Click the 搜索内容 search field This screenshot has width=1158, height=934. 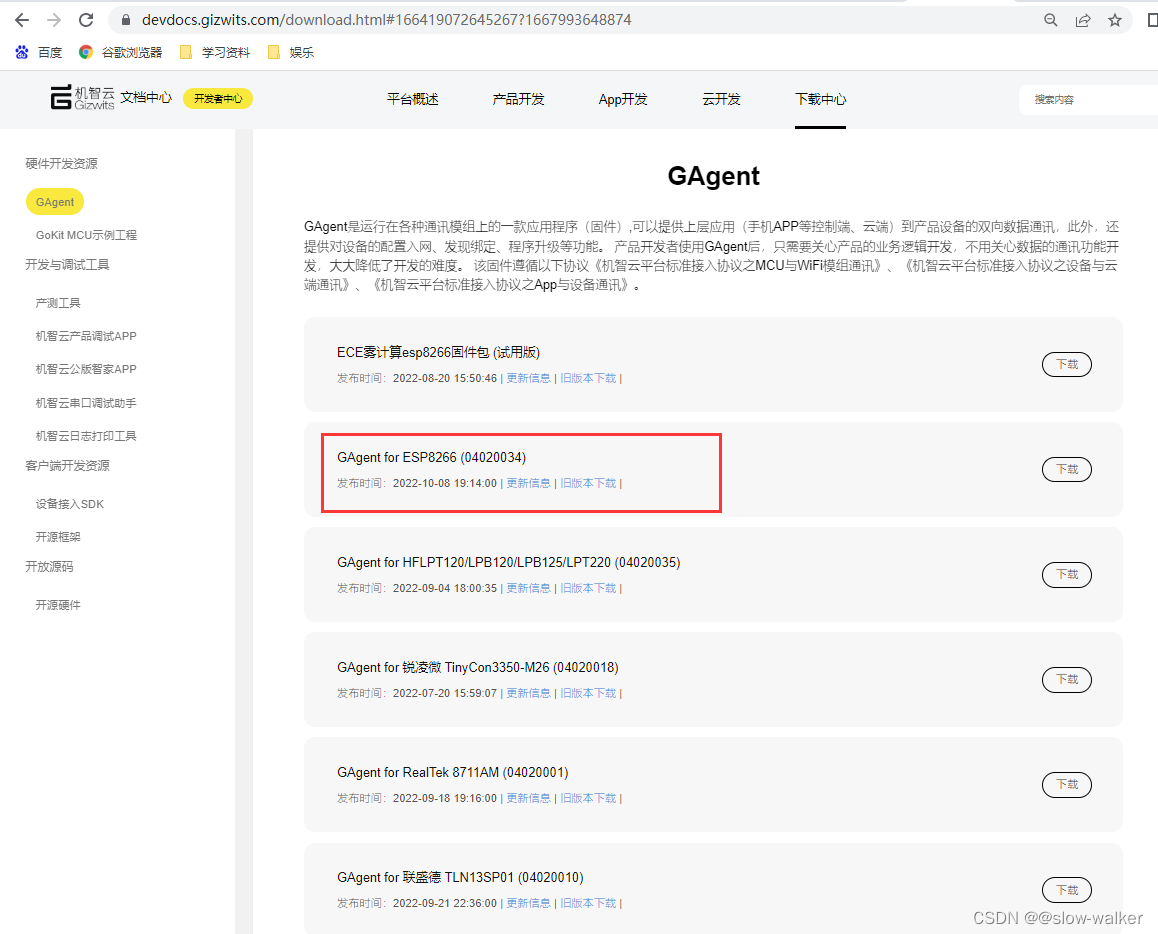[1089, 100]
